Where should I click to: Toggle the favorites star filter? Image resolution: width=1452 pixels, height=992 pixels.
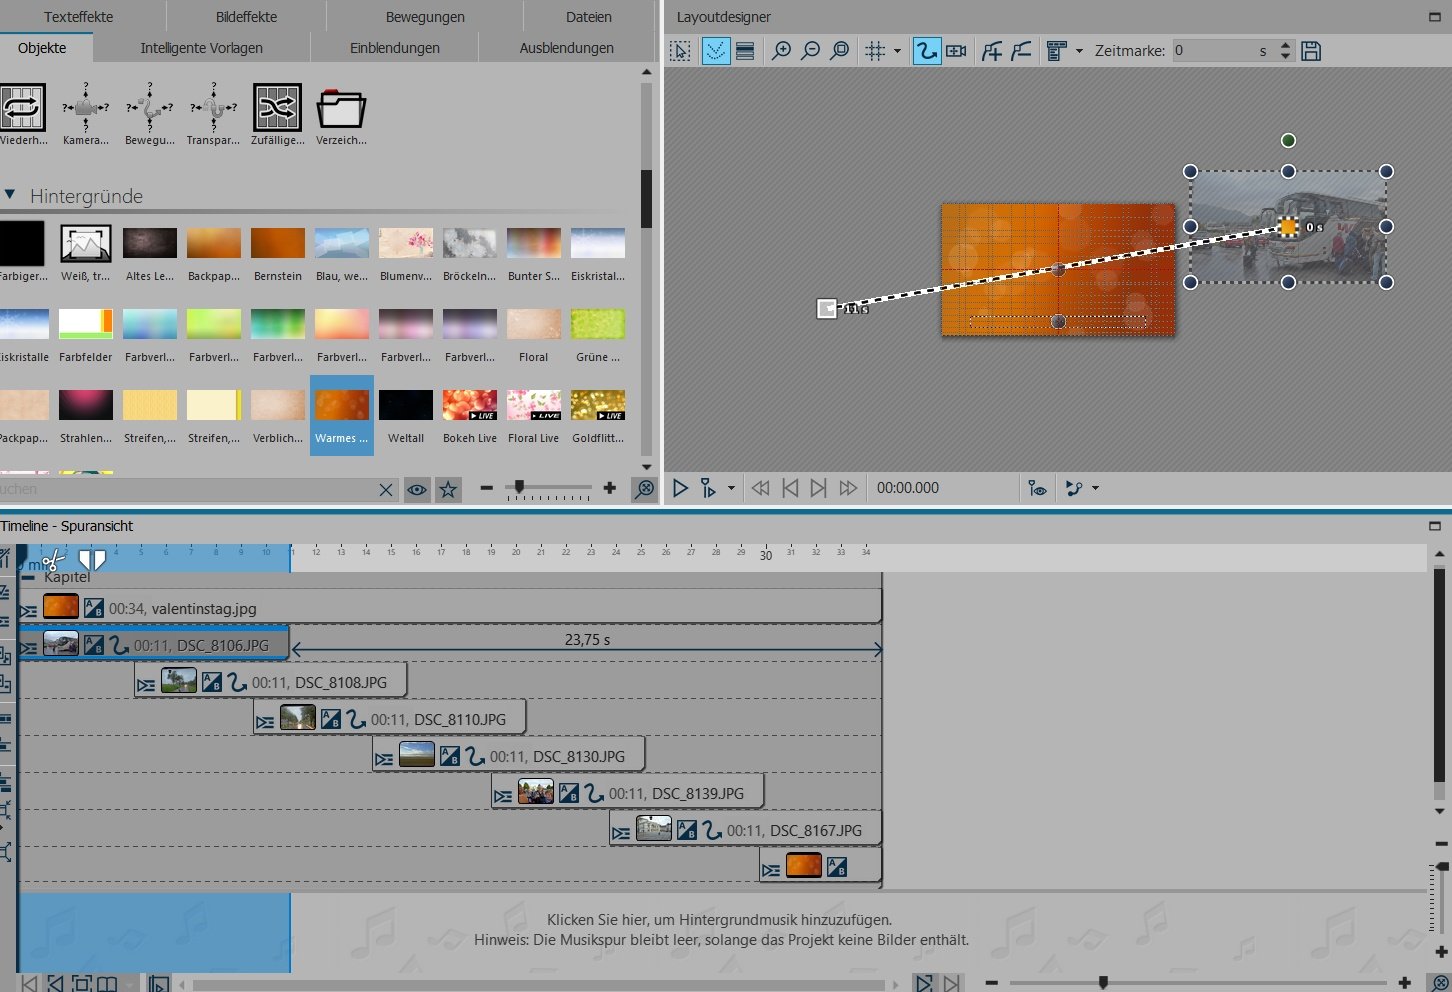click(x=449, y=489)
